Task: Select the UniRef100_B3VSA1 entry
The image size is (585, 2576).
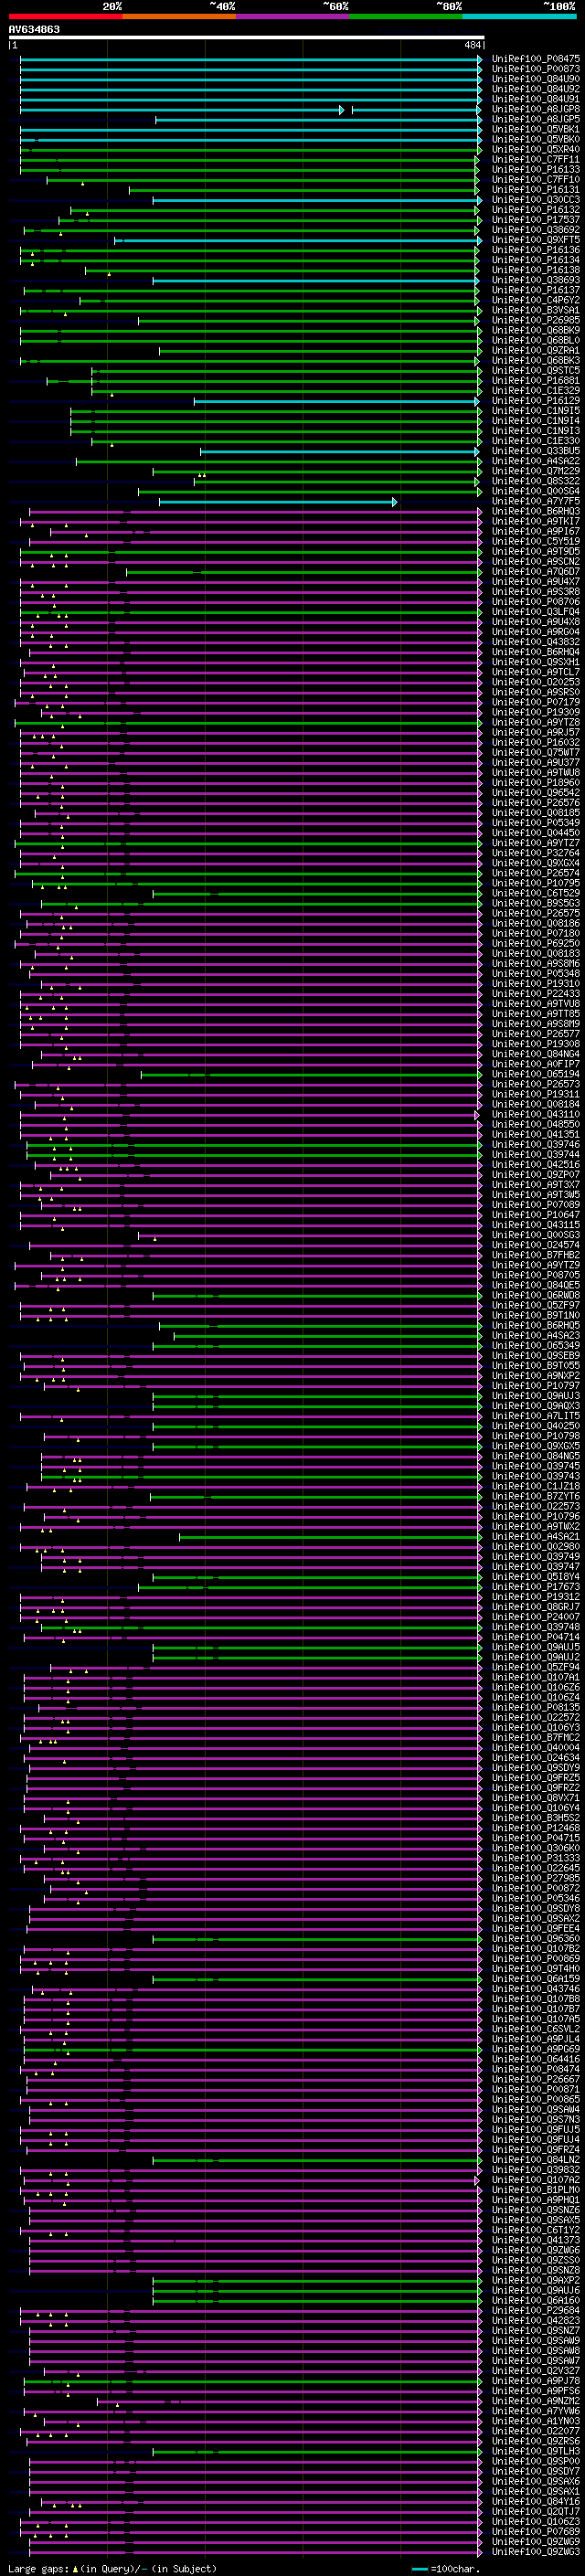Action: pos(536,310)
